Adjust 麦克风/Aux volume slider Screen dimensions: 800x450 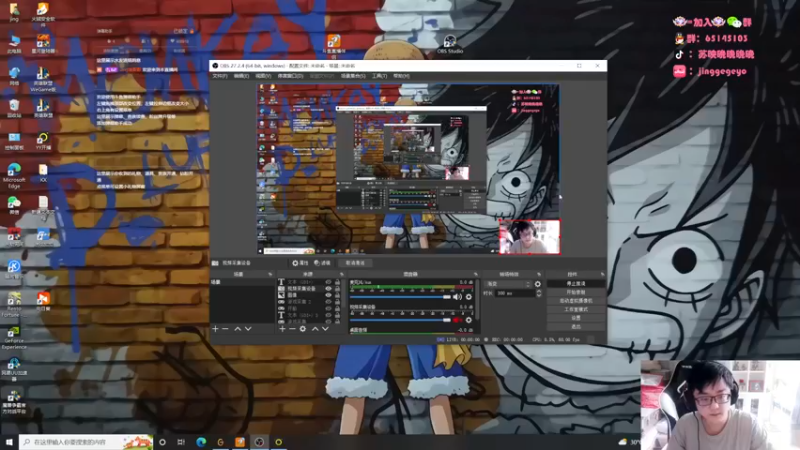pyautogui.click(x=401, y=297)
